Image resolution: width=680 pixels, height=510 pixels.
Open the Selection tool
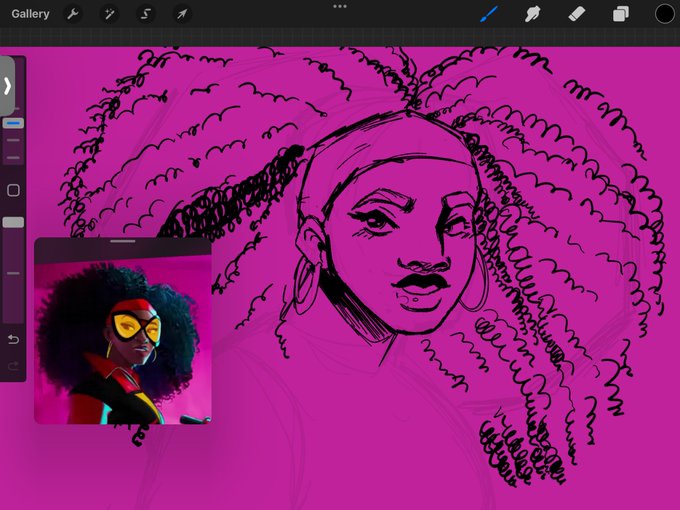tap(146, 14)
